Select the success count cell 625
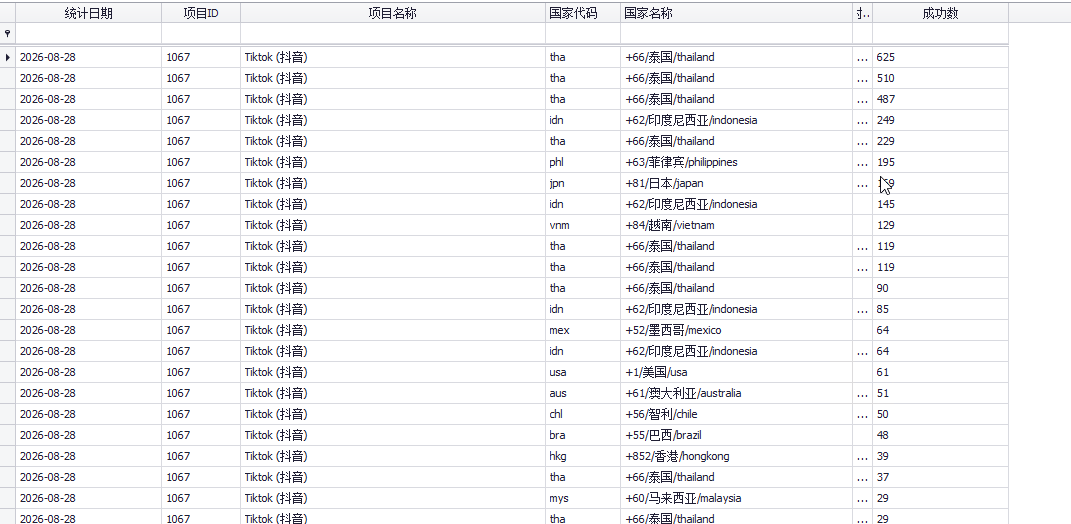The width and height of the screenshot is (1071, 524). [x=941, y=57]
